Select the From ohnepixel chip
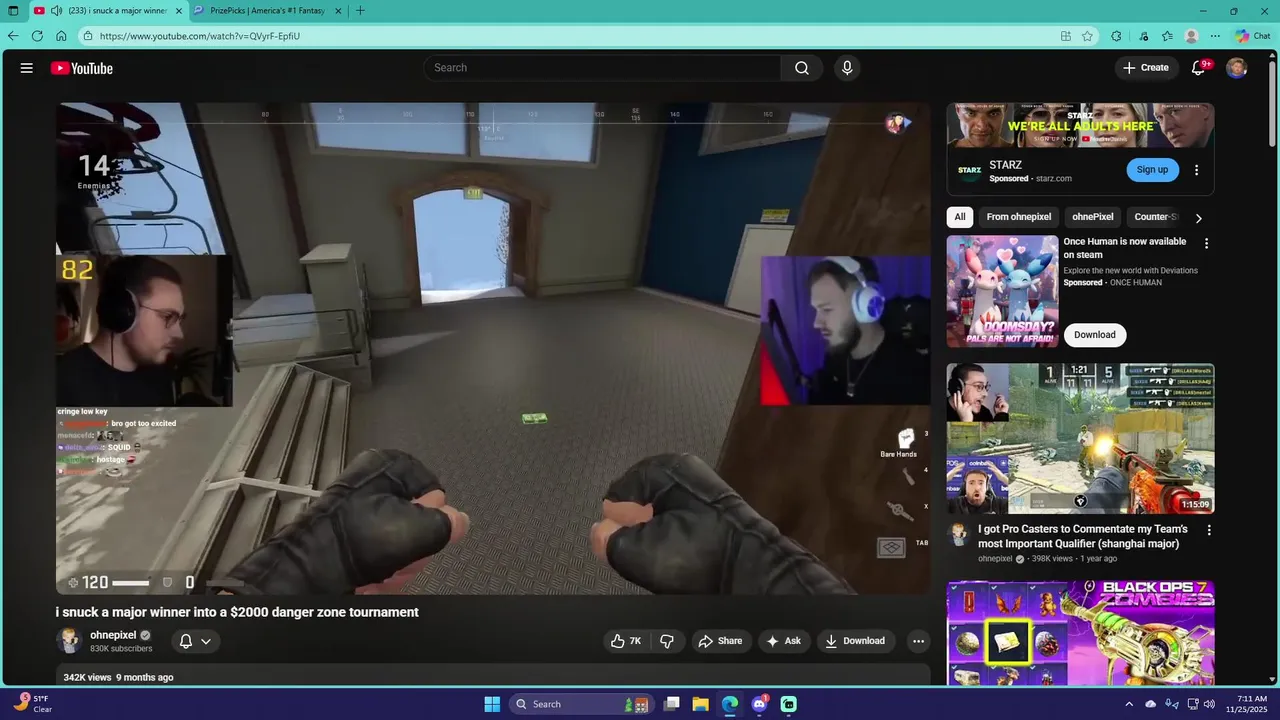The image size is (1280, 720). click(1018, 217)
